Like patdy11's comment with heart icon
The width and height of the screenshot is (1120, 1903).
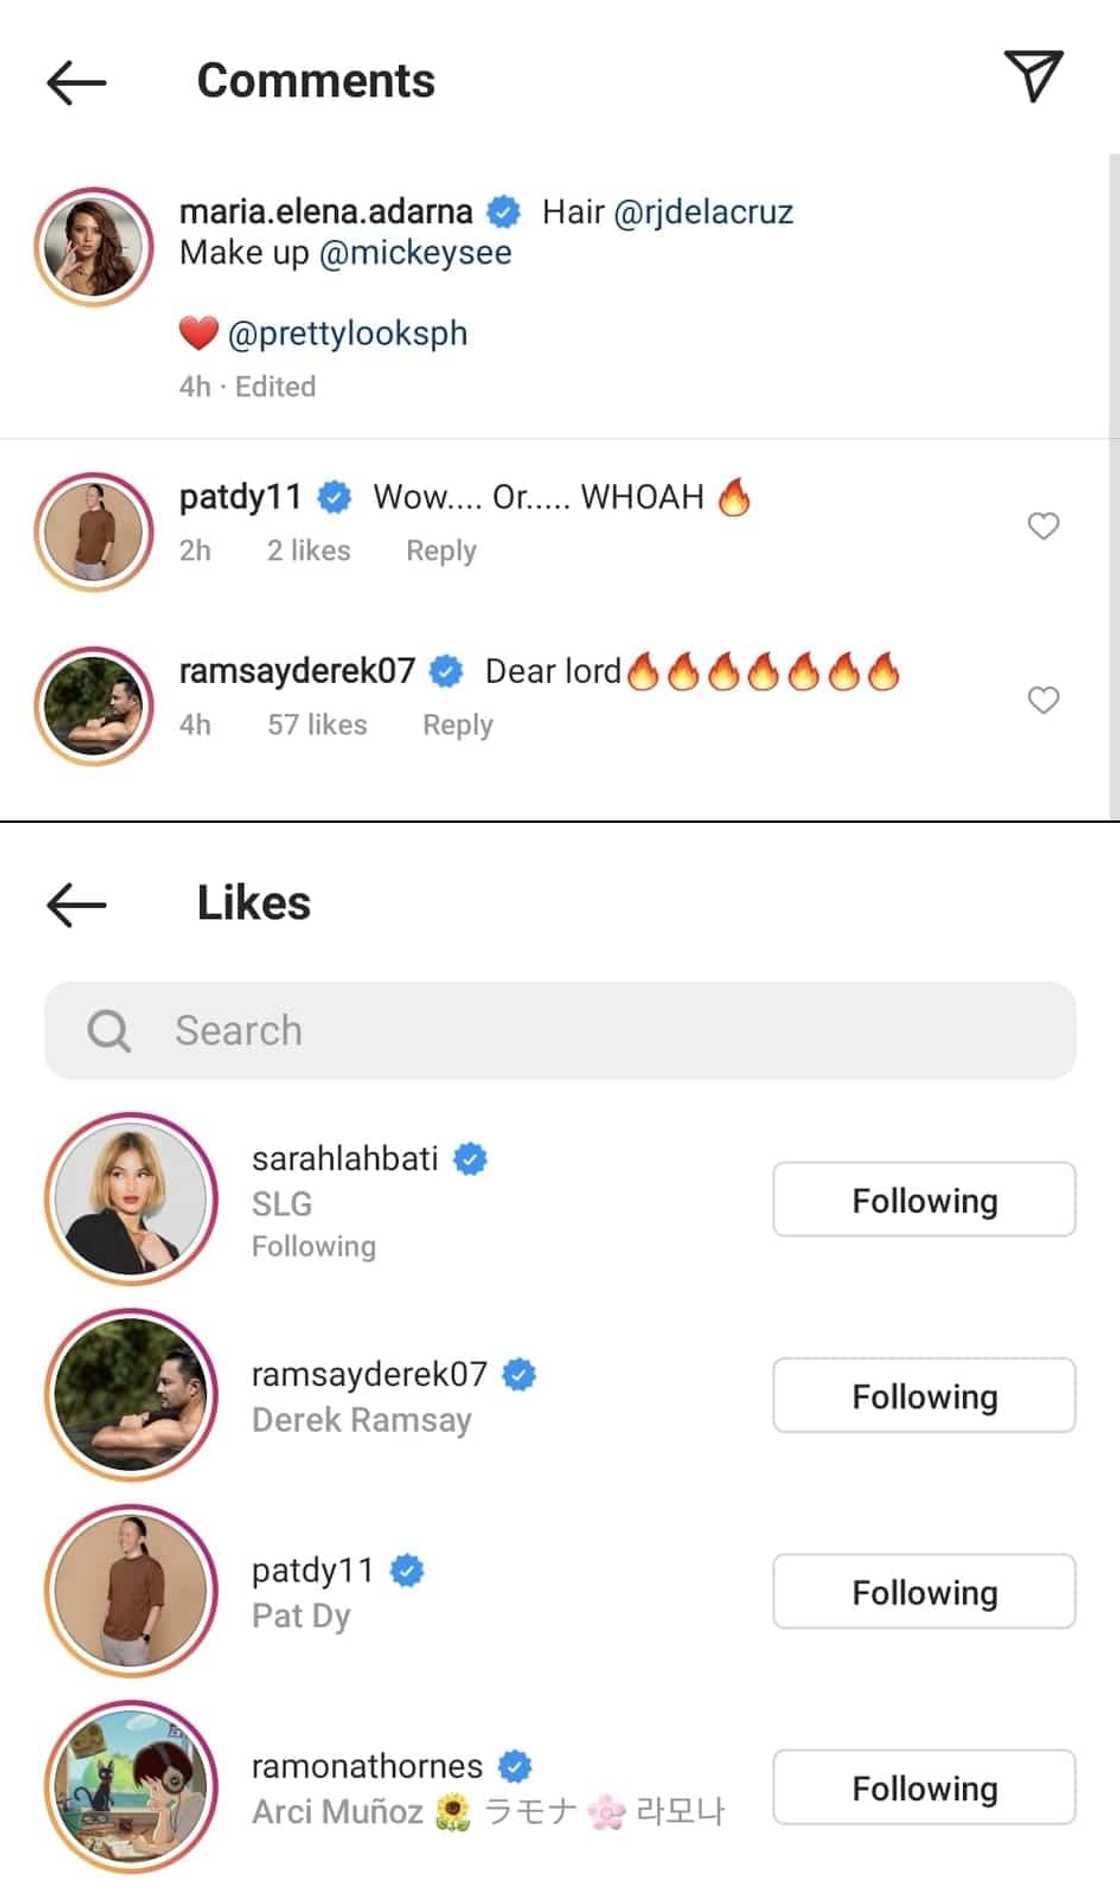[x=1043, y=526]
